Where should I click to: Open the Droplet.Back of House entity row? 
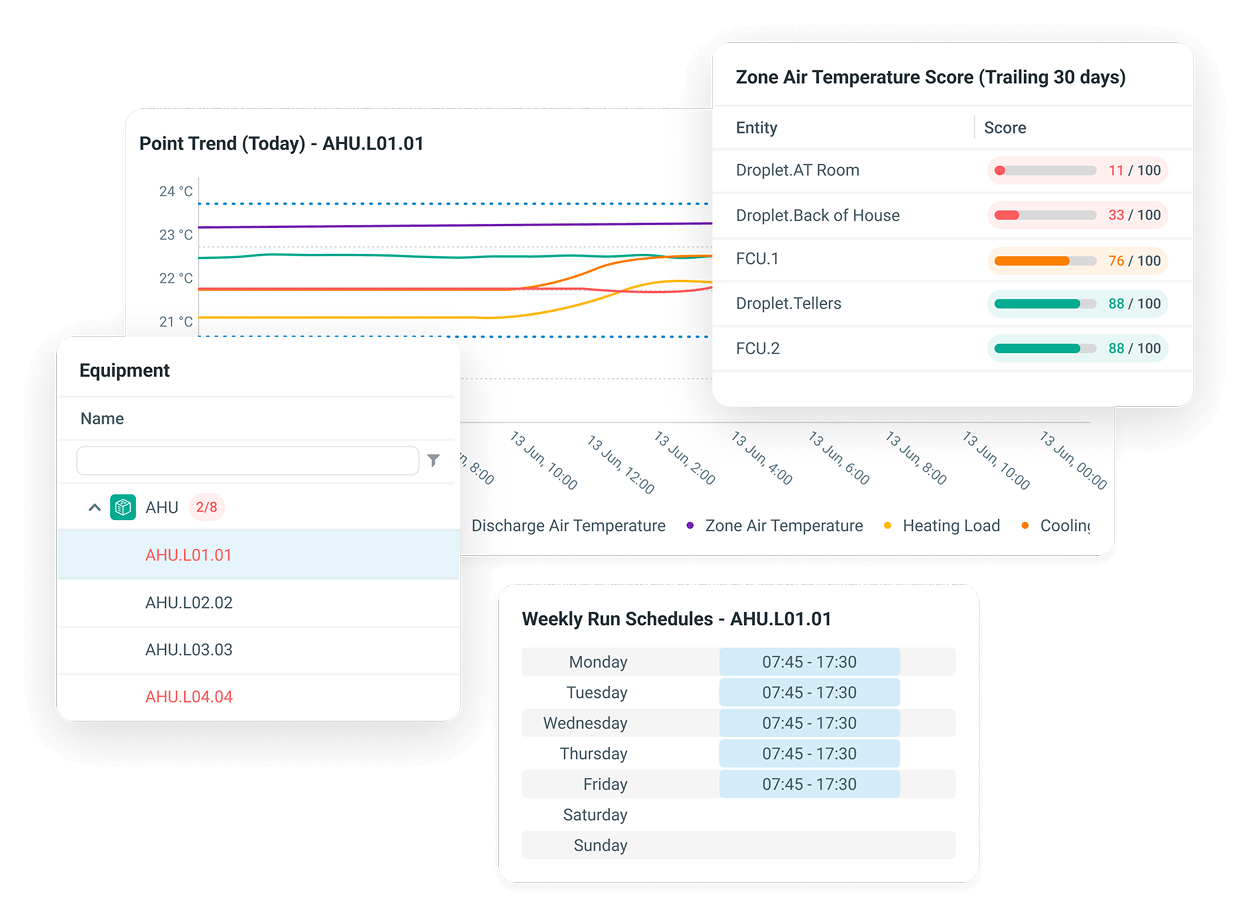click(x=953, y=215)
